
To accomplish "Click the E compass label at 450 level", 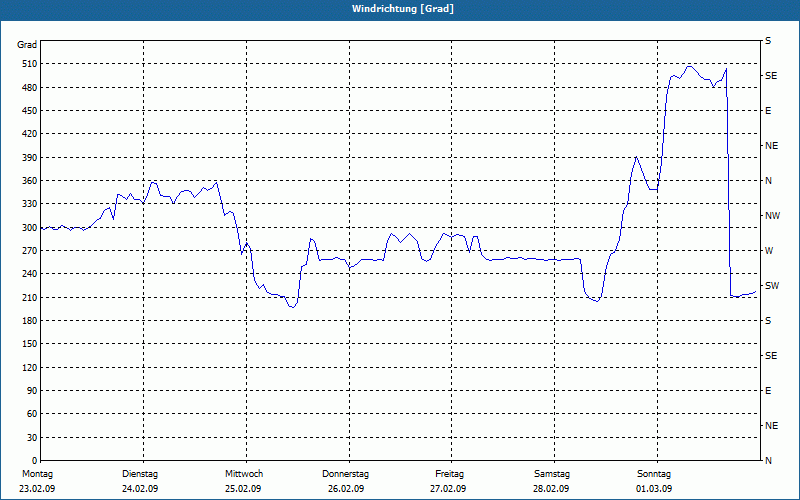I will point(768,111).
